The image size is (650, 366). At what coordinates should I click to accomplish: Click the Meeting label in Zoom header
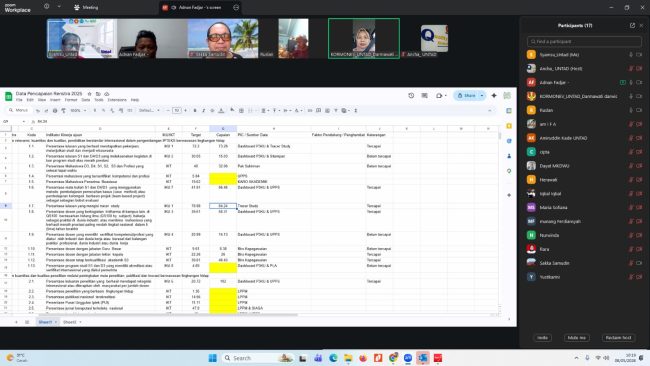click(x=90, y=7)
